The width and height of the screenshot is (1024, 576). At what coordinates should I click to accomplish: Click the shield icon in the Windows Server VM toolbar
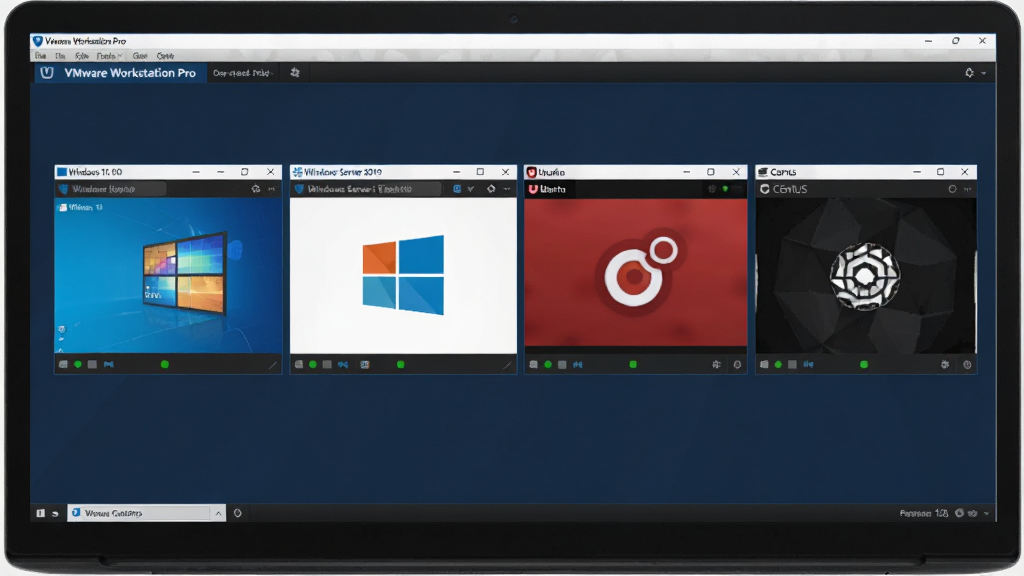click(x=299, y=189)
